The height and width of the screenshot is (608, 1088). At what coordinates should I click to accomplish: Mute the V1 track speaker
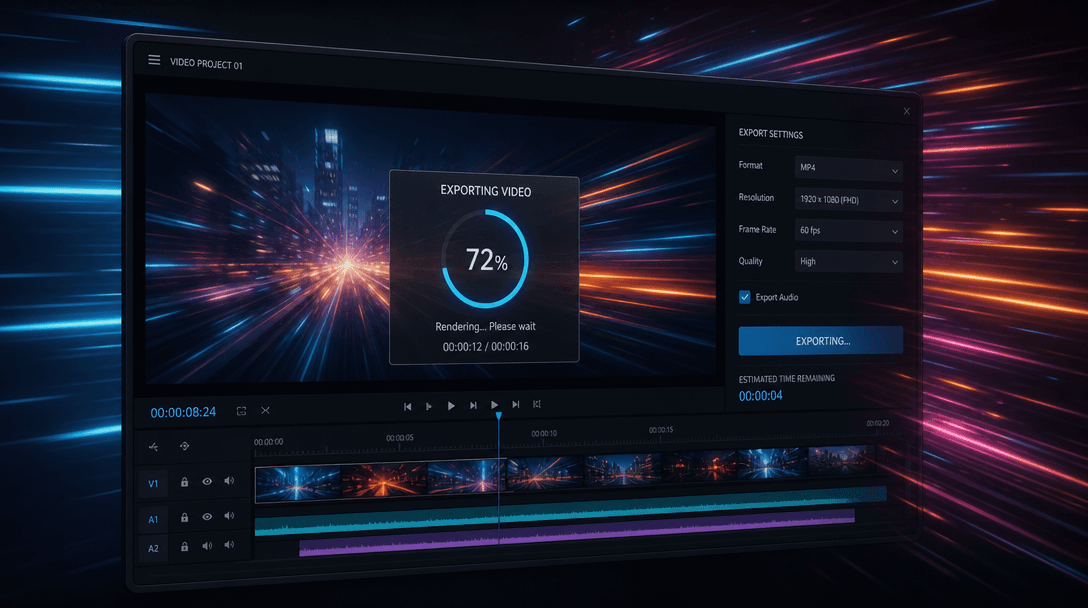pyautogui.click(x=229, y=481)
